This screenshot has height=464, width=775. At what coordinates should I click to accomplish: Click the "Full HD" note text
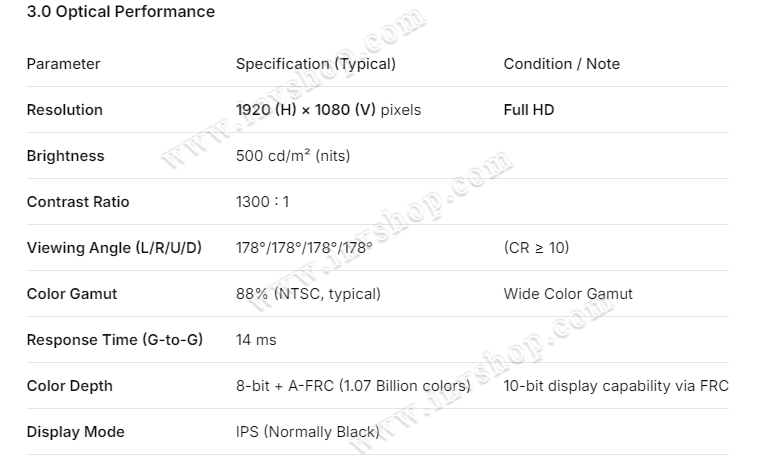tap(529, 110)
